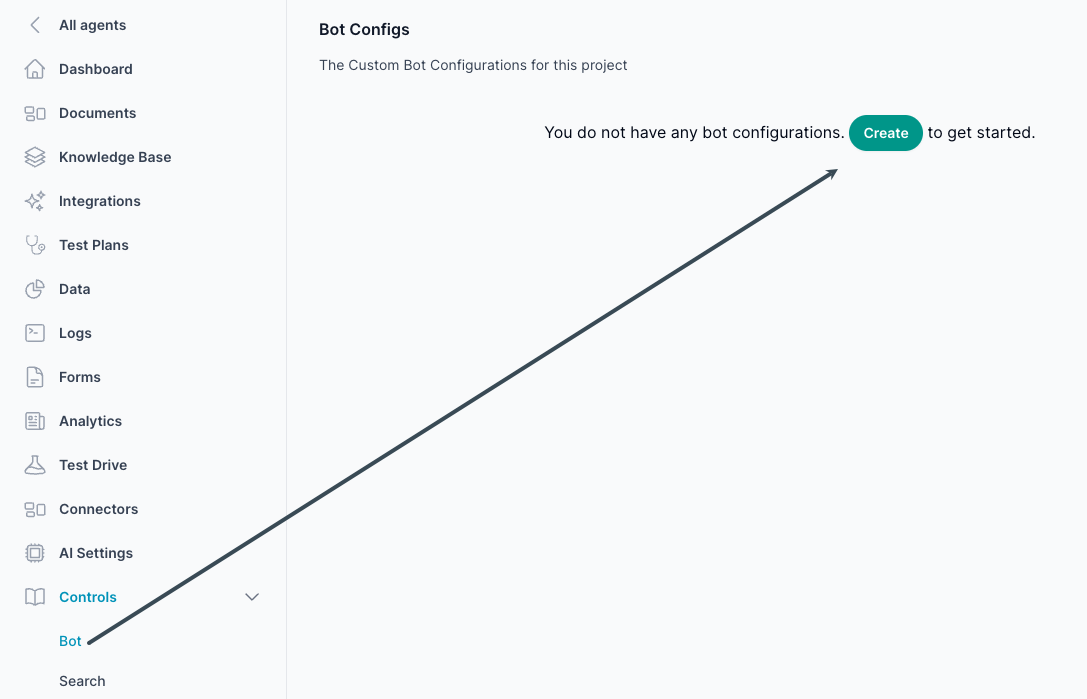This screenshot has height=699, width=1087.
Task: Click the Integrations sparkle icon
Action: [x=35, y=201]
